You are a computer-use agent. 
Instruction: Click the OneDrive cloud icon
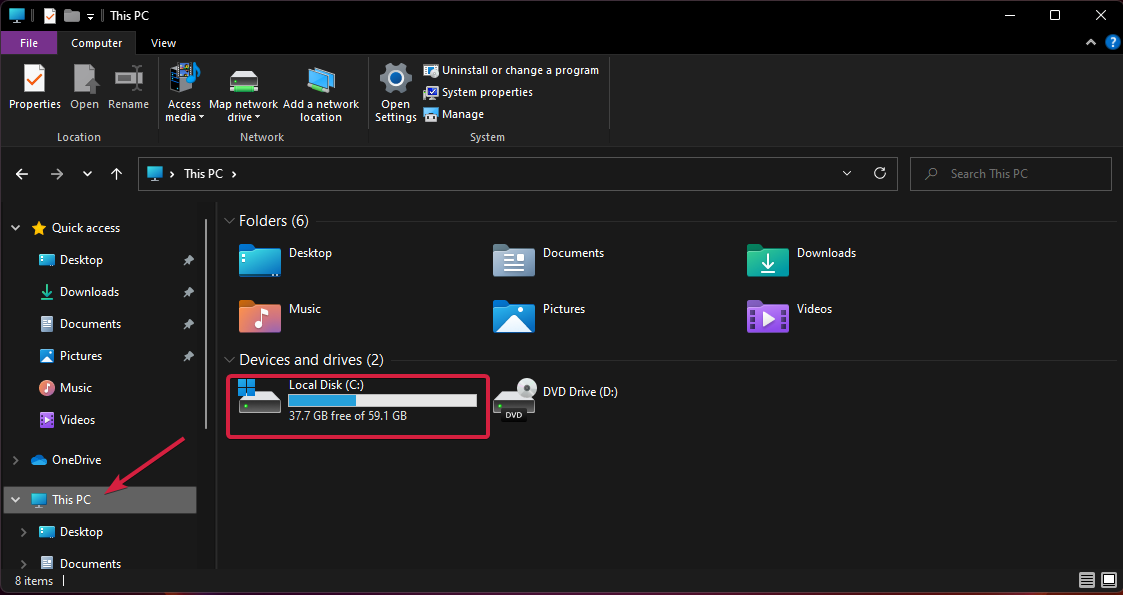coord(39,460)
